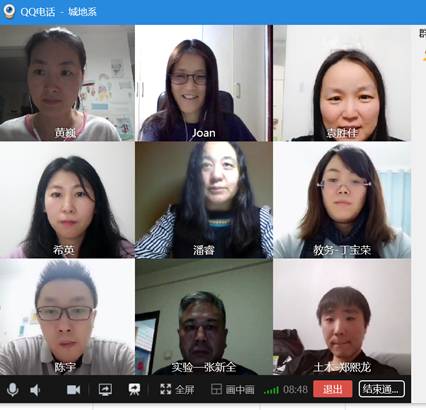The image size is (426, 410).
Task: Mute the microphone in the call toolbar
Action: pyautogui.click(x=13, y=389)
